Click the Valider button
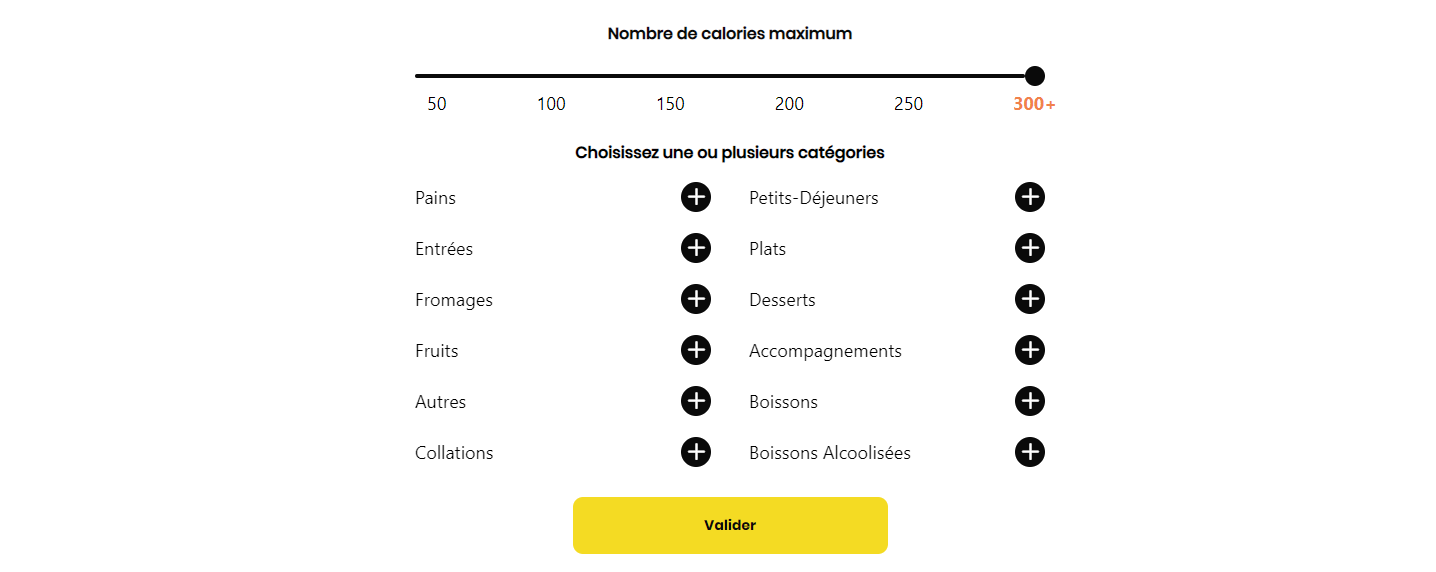 pos(730,525)
